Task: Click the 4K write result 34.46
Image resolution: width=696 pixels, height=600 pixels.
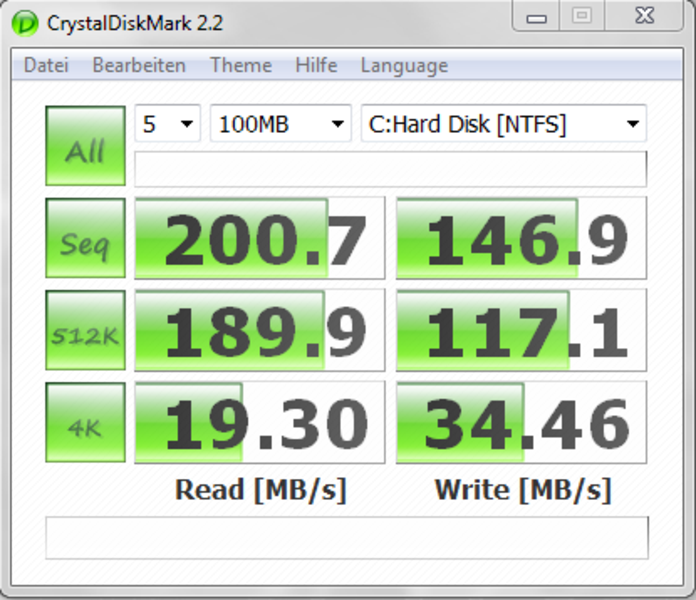Action: coord(521,422)
